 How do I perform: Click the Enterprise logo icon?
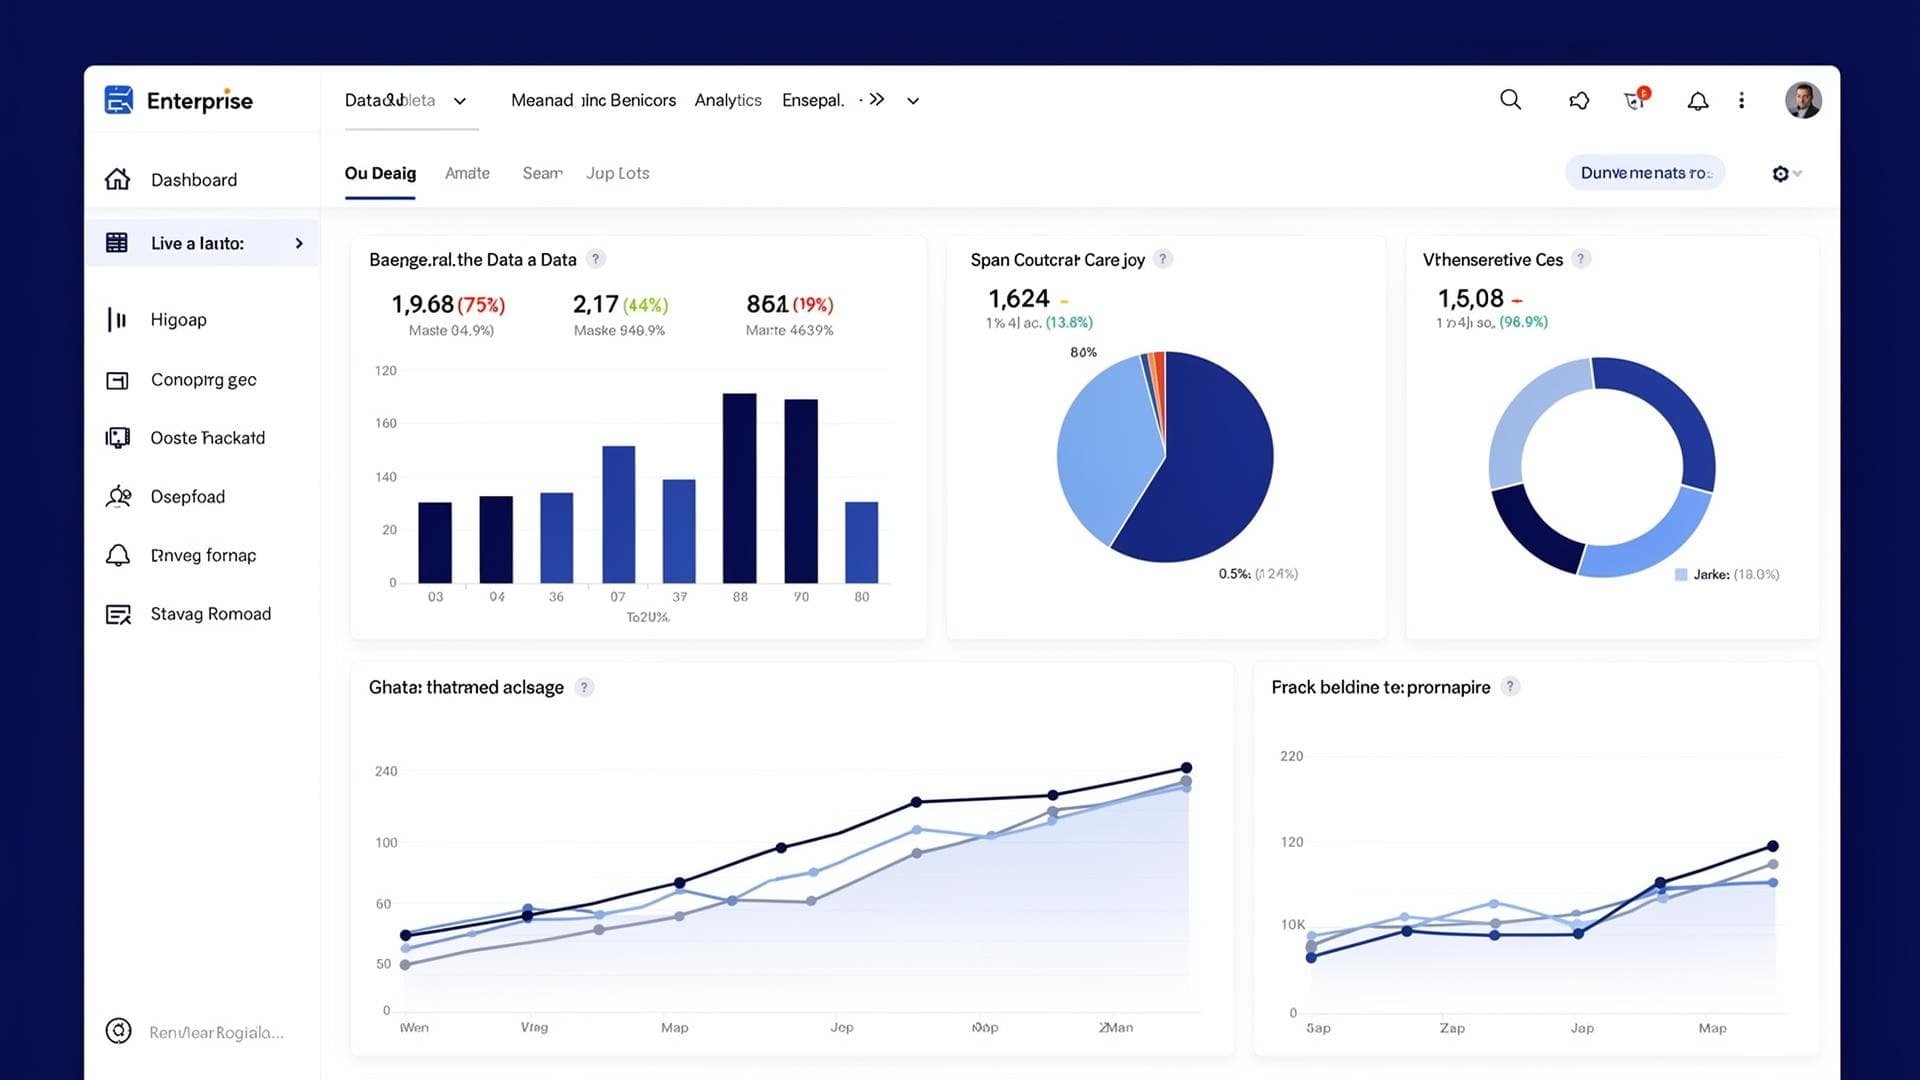point(118,100)
